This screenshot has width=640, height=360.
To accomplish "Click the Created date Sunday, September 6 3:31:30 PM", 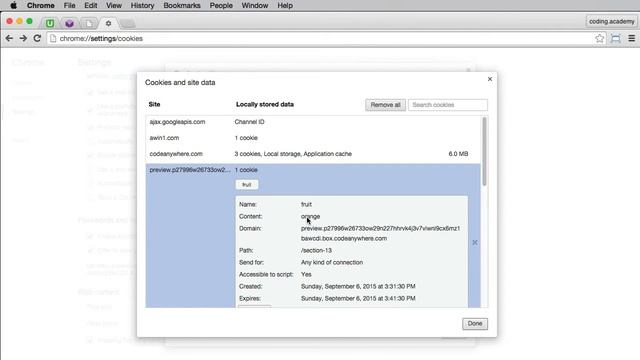I will click(358, 287).
